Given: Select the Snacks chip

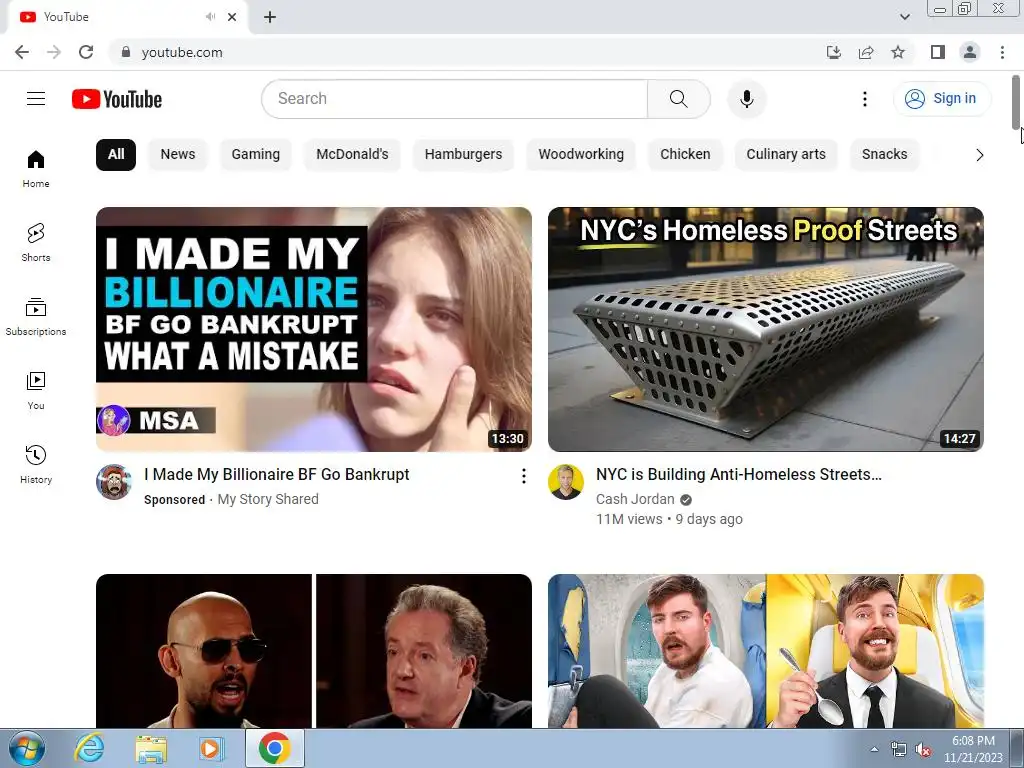Looking at the screenshot, I should [884, 155].
